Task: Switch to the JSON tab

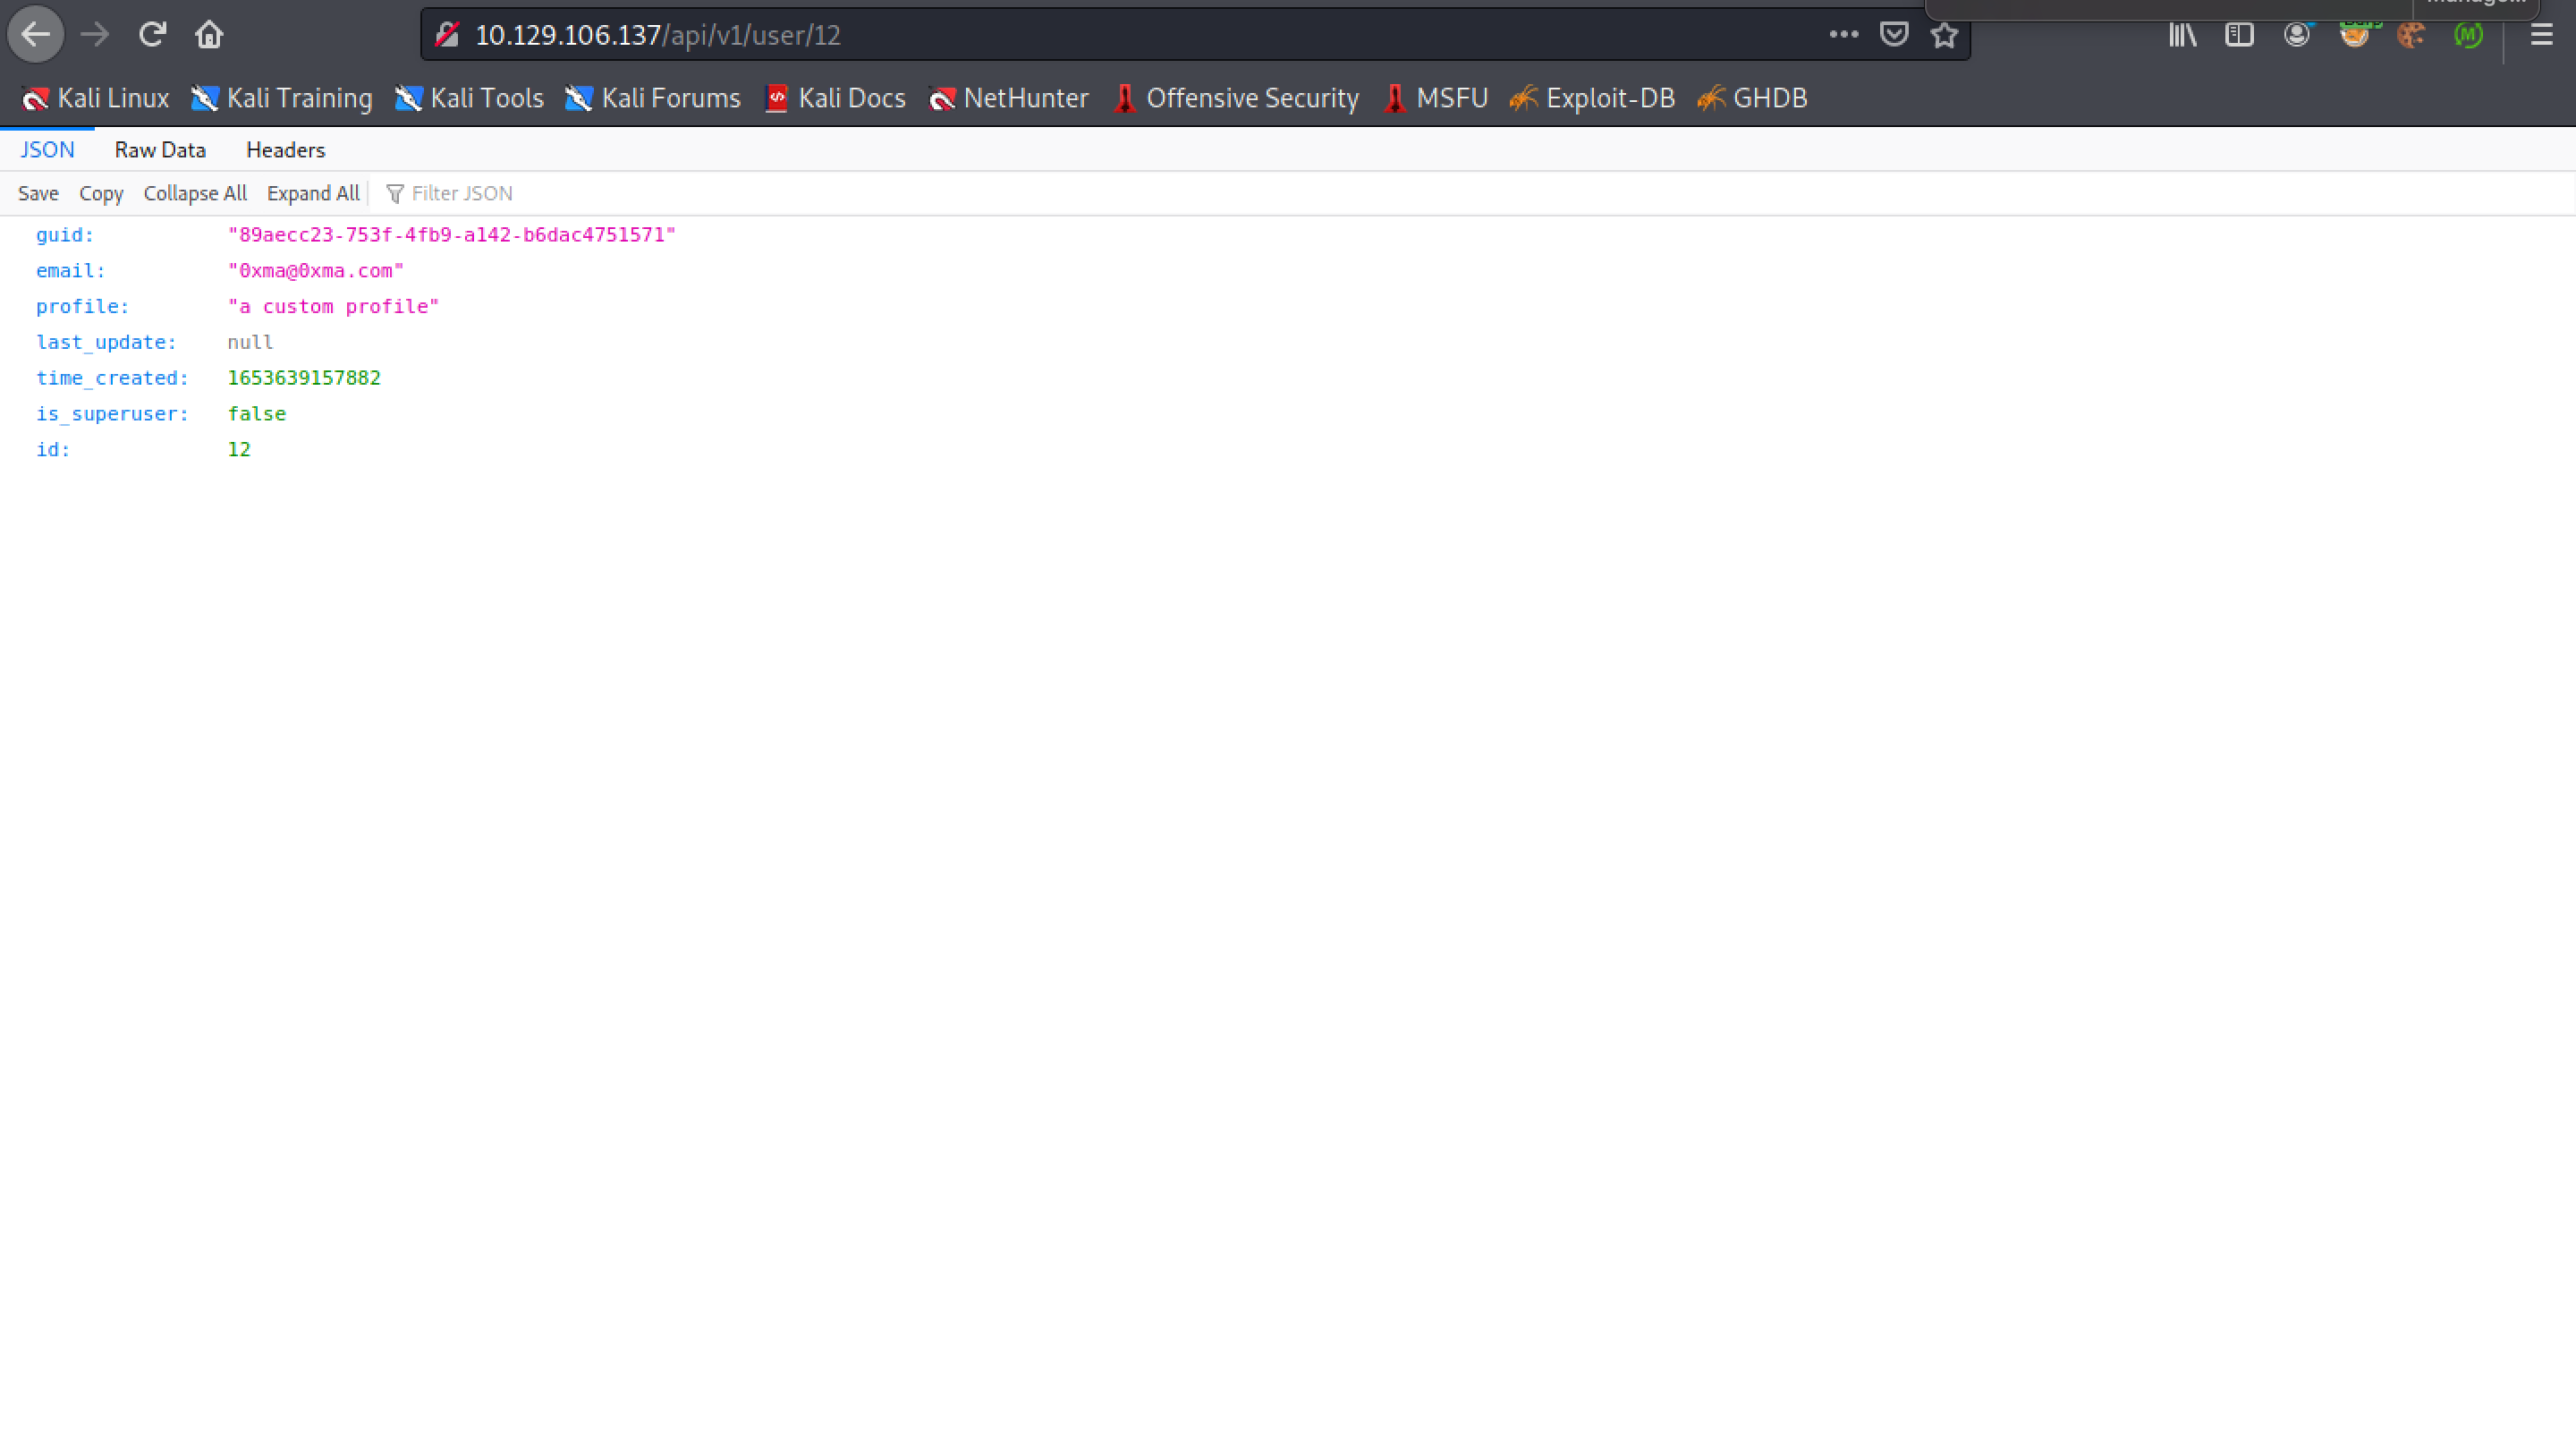Action: pyautogui.click(x=47, y=150)
